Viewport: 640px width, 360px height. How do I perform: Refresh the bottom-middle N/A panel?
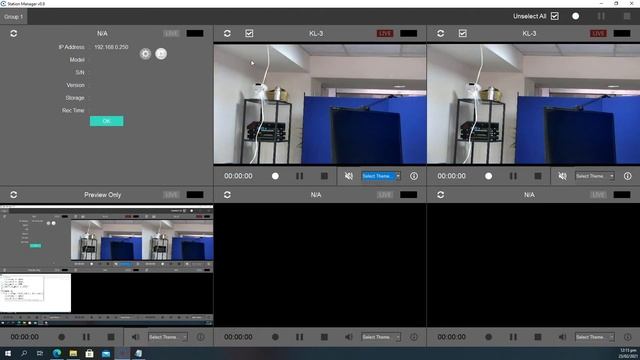tap(227, 195)
